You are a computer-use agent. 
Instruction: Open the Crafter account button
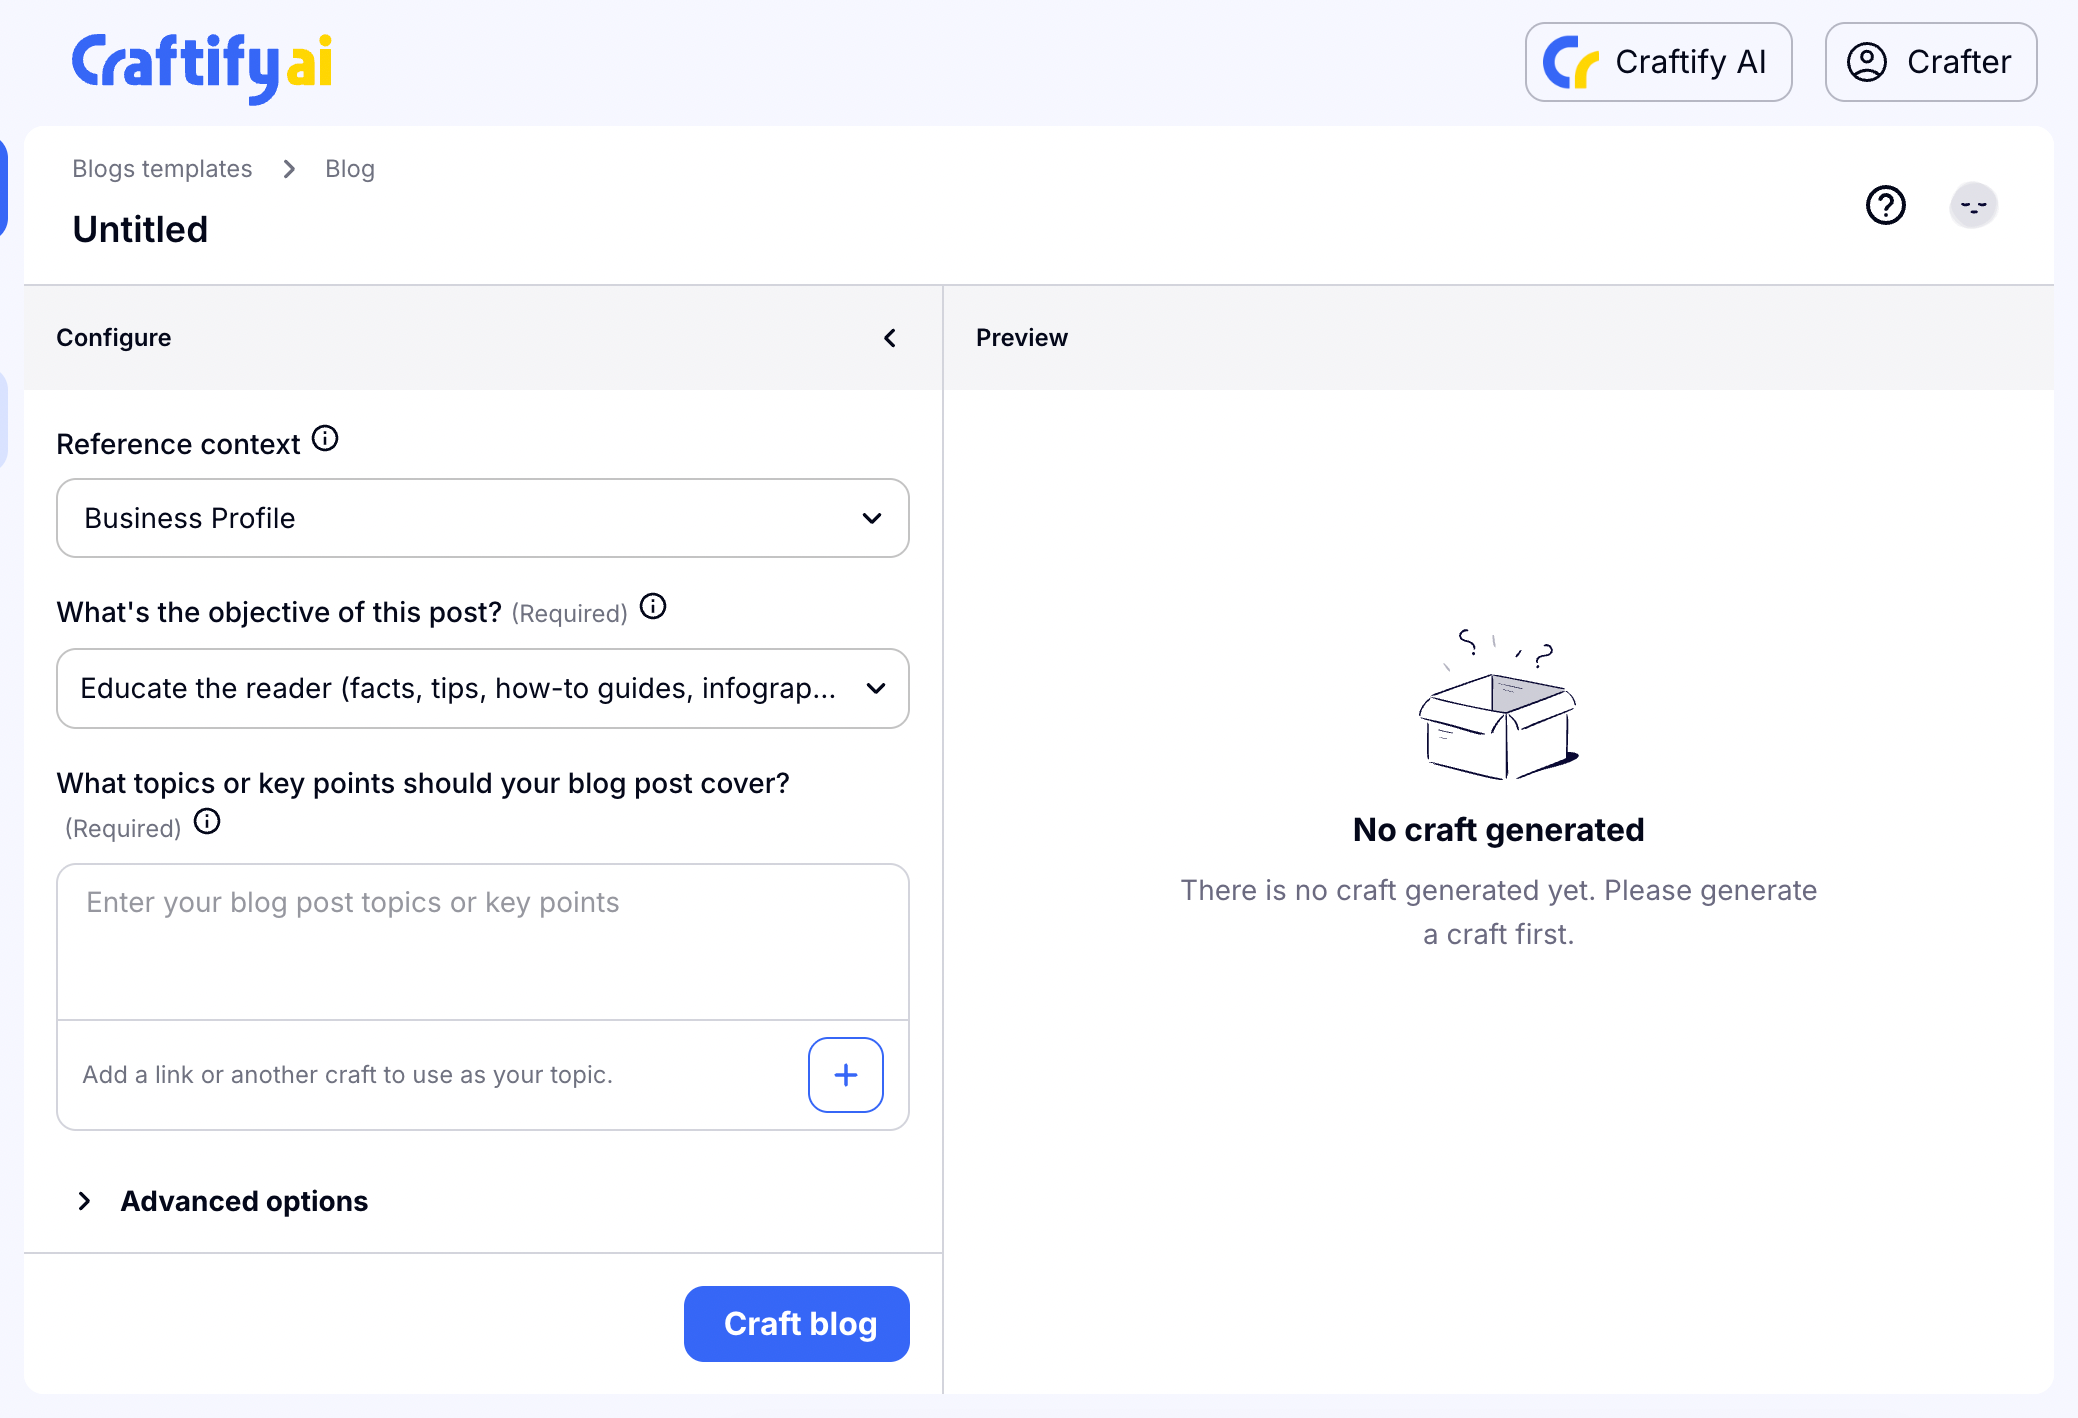pos(1930,62)
